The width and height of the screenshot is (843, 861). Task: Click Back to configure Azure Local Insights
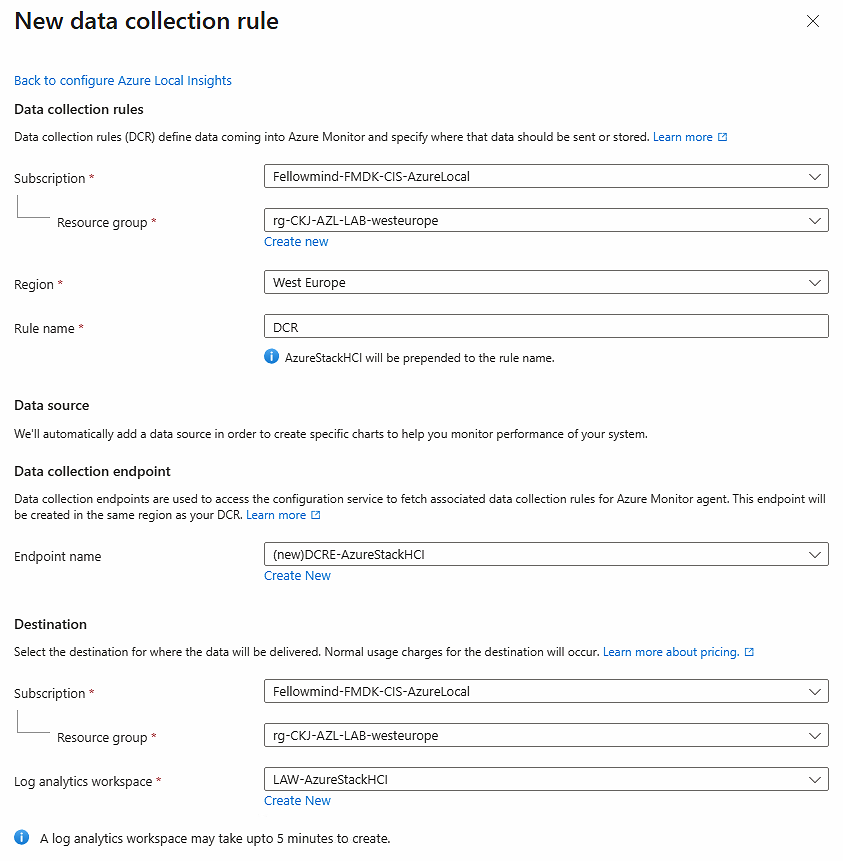point(123,80)
